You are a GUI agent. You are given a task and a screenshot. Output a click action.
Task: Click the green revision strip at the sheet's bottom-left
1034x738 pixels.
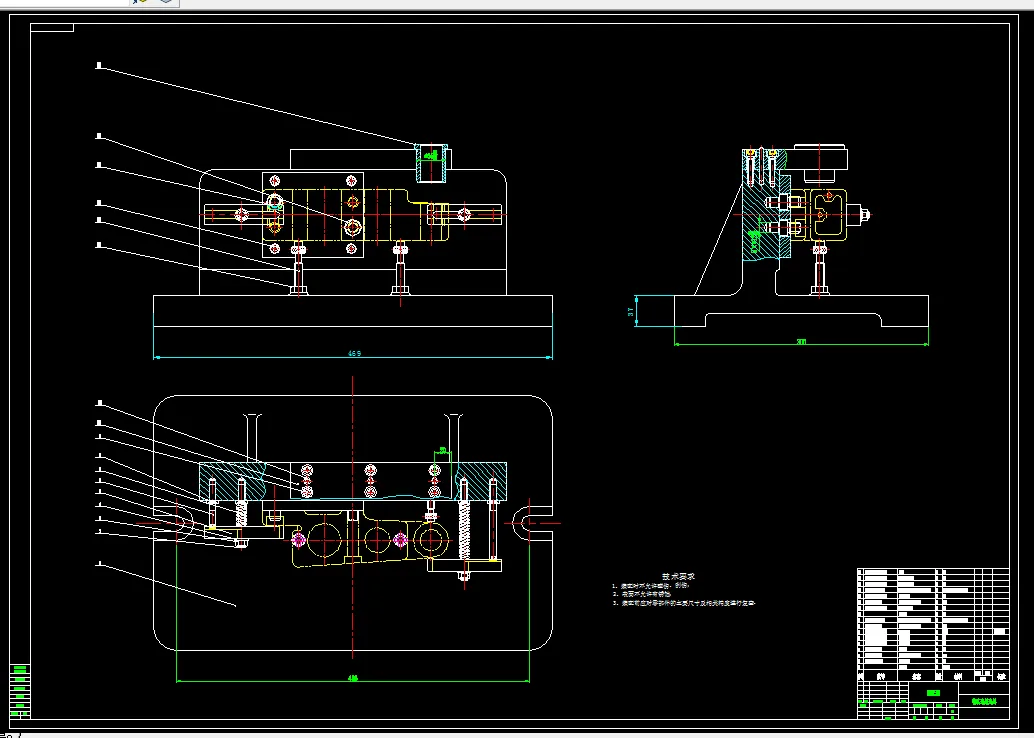[20, 691]
